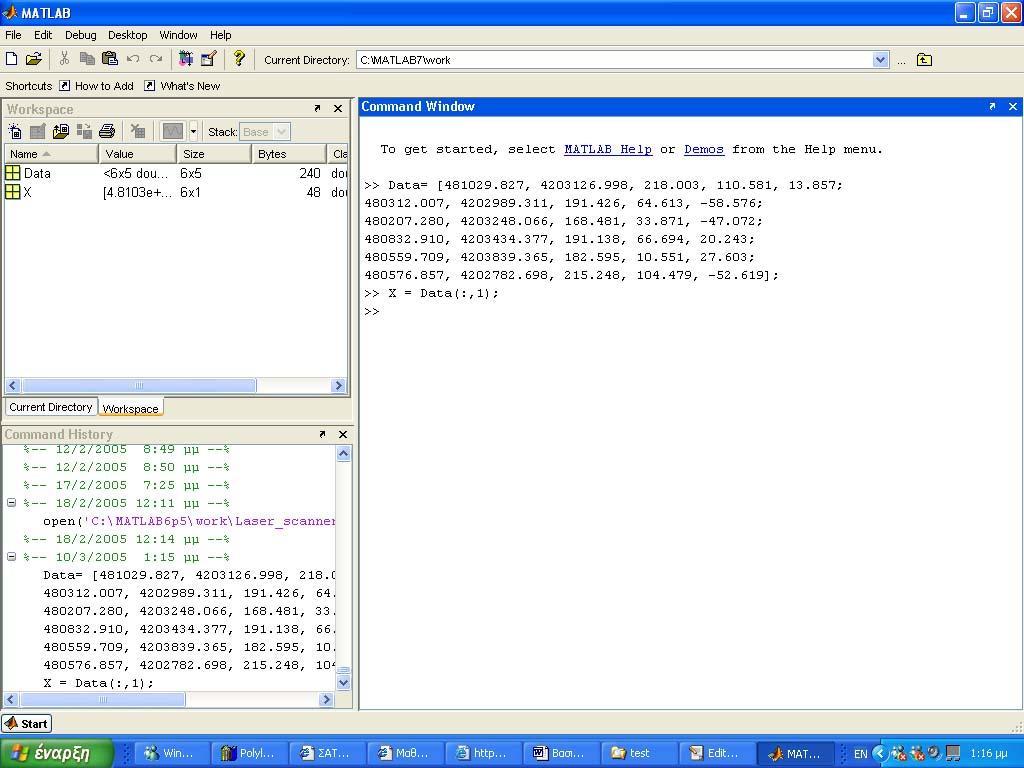Cut selection with the scissors icon
This screenshot has width=1024, height=768.
pos(64,59)
